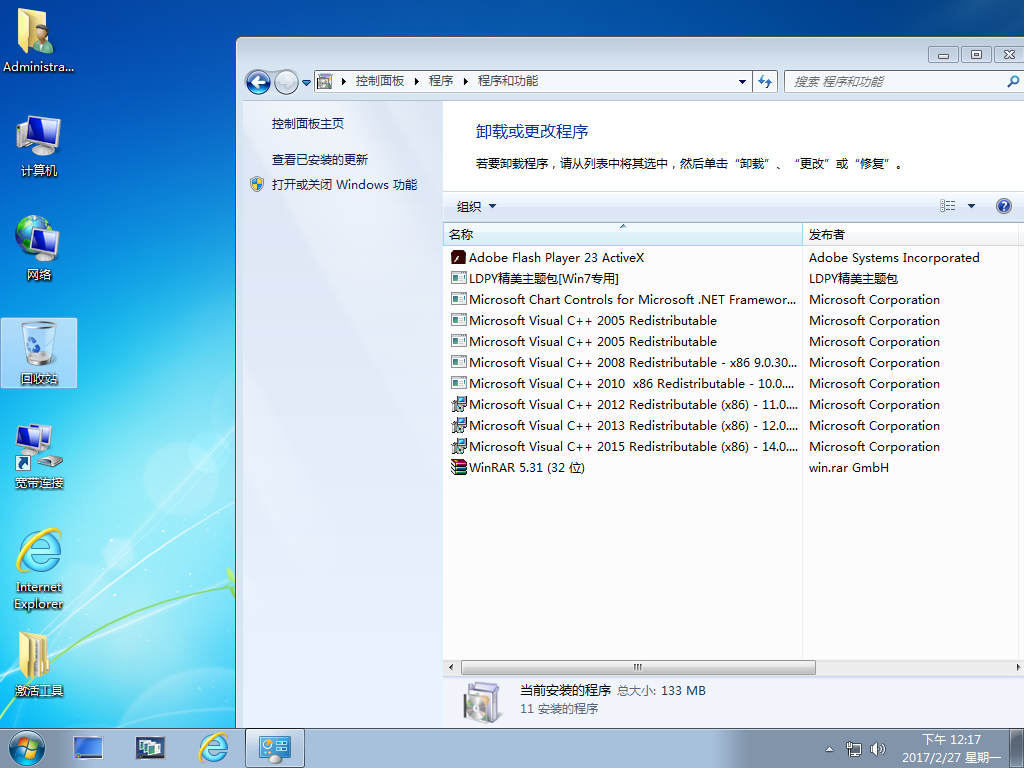
Task: Select 控制面板 breadcrumb in address bar
Action: pyautogui.click(x=379, y=81)
